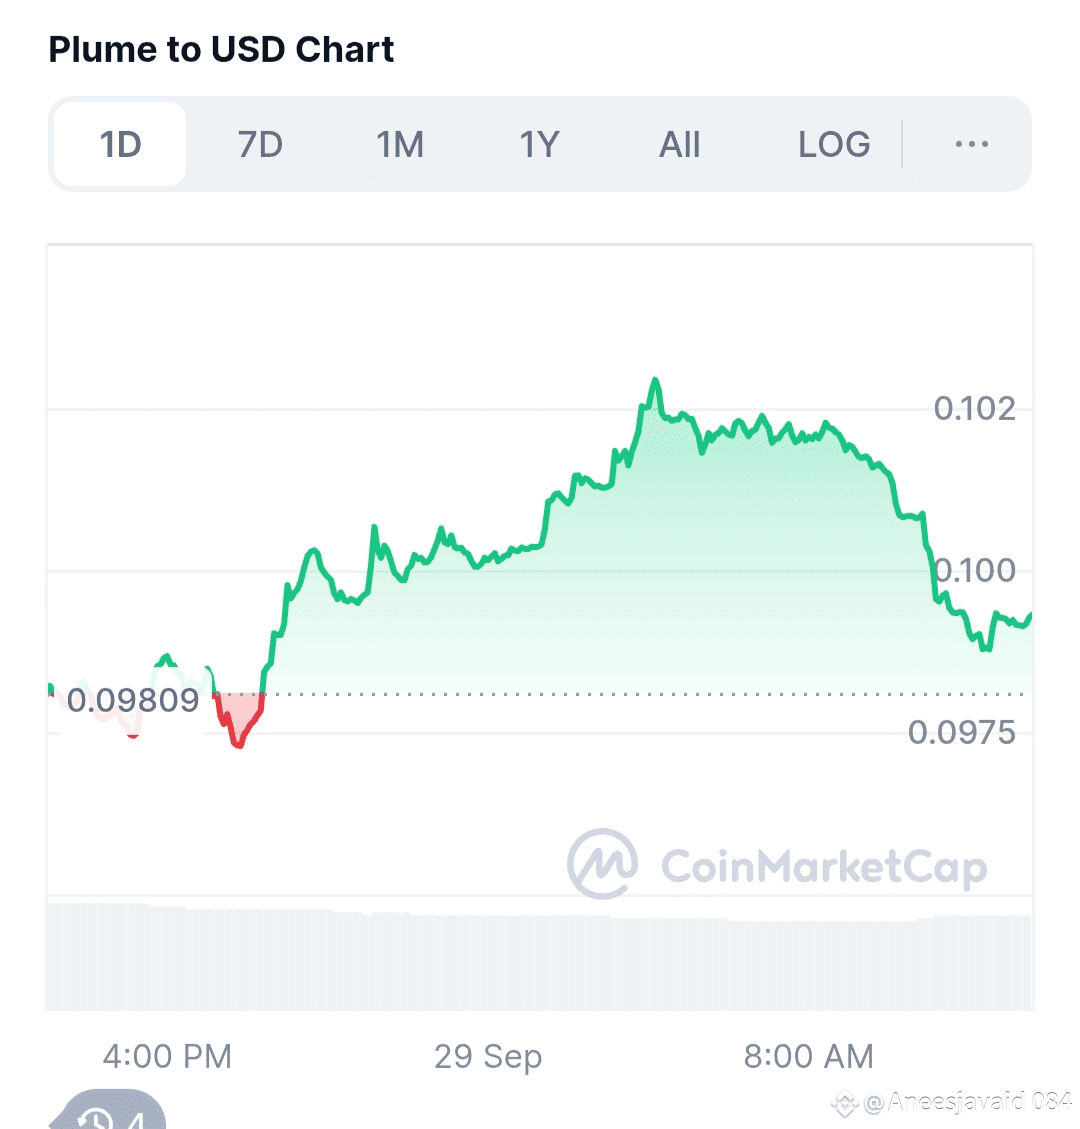Viewport: 1080px width, 1129px height.
Task: Click the 0.0975 price axis label
Action: tap(961, 733)
